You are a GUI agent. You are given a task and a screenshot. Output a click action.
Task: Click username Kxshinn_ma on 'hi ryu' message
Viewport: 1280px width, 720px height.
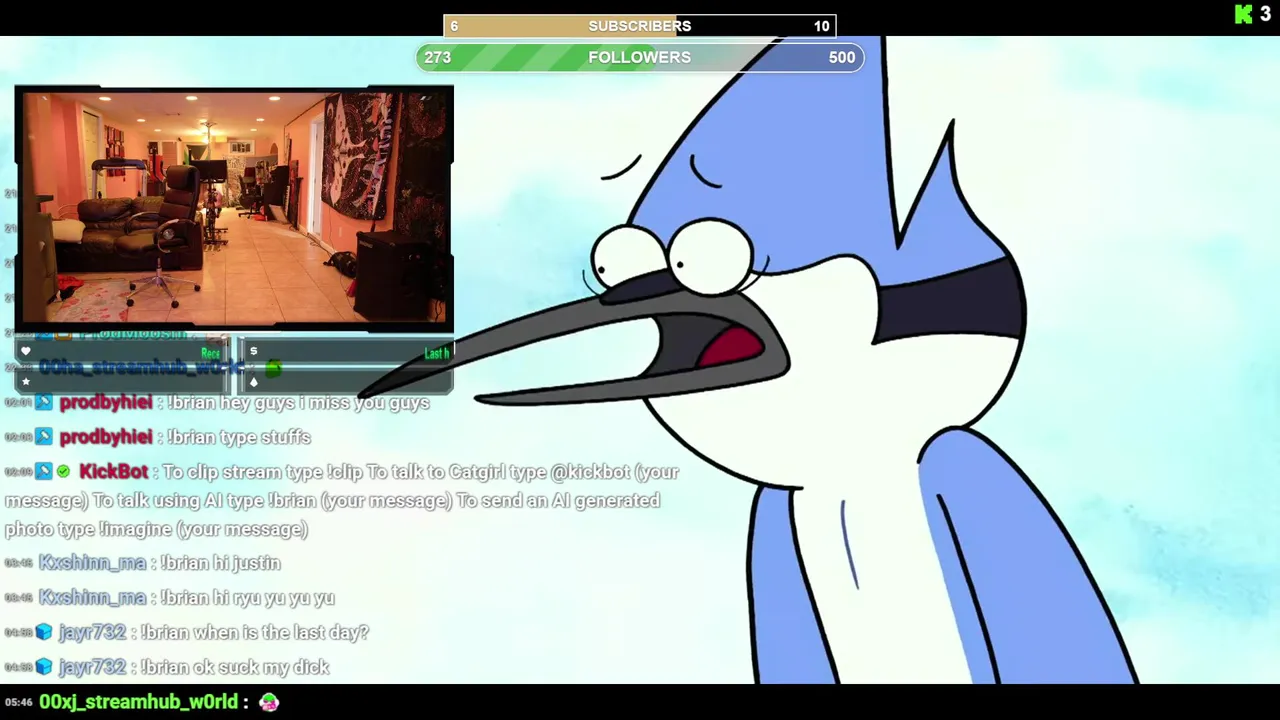coord(92,597)
